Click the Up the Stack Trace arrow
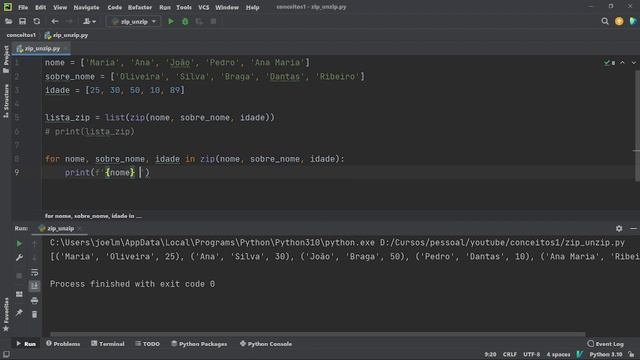The image size is (640, 360). (x=34, y=244)
